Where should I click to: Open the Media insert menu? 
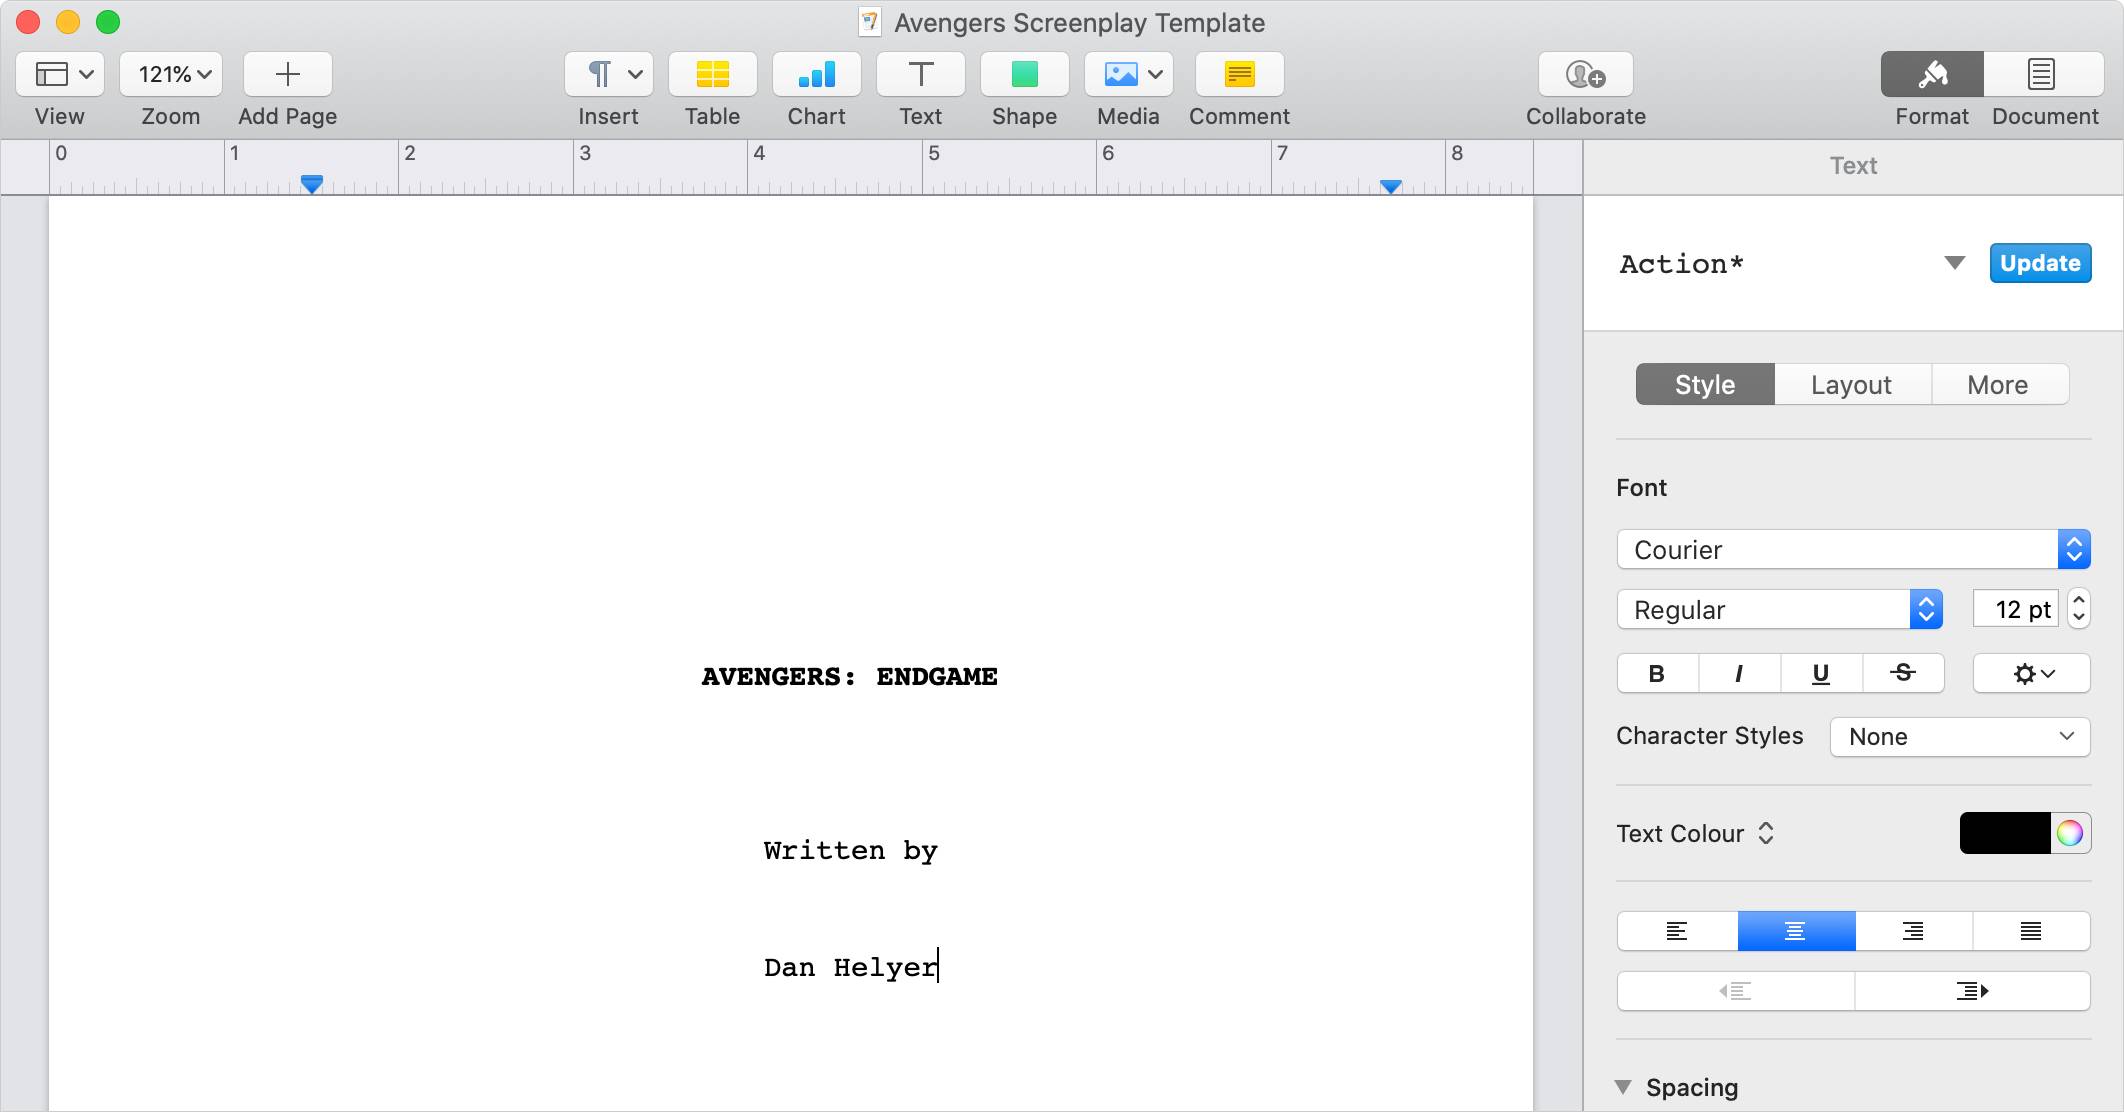coord(1128,74)
